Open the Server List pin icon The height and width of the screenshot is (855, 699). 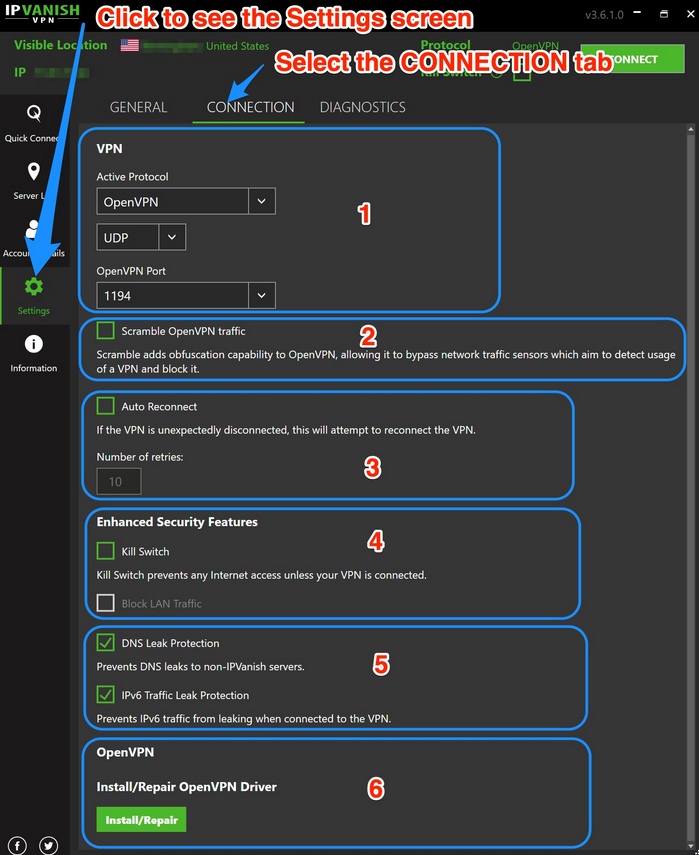[x=34, y=171]
